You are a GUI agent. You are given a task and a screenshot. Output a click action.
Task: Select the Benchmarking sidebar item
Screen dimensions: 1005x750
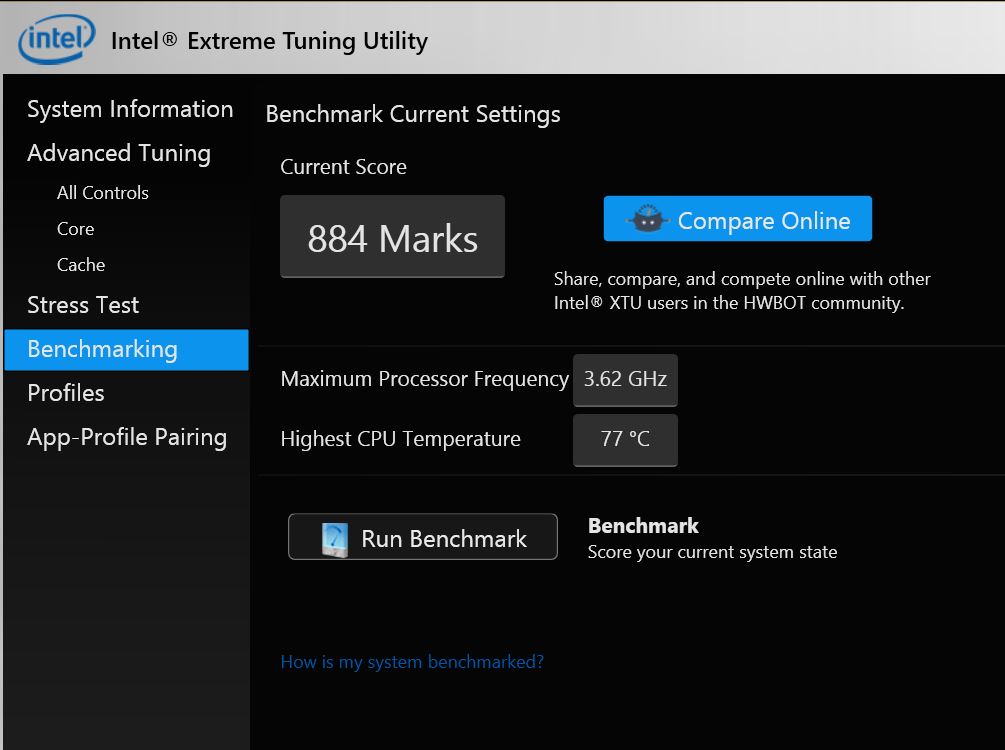coord(126,349)
